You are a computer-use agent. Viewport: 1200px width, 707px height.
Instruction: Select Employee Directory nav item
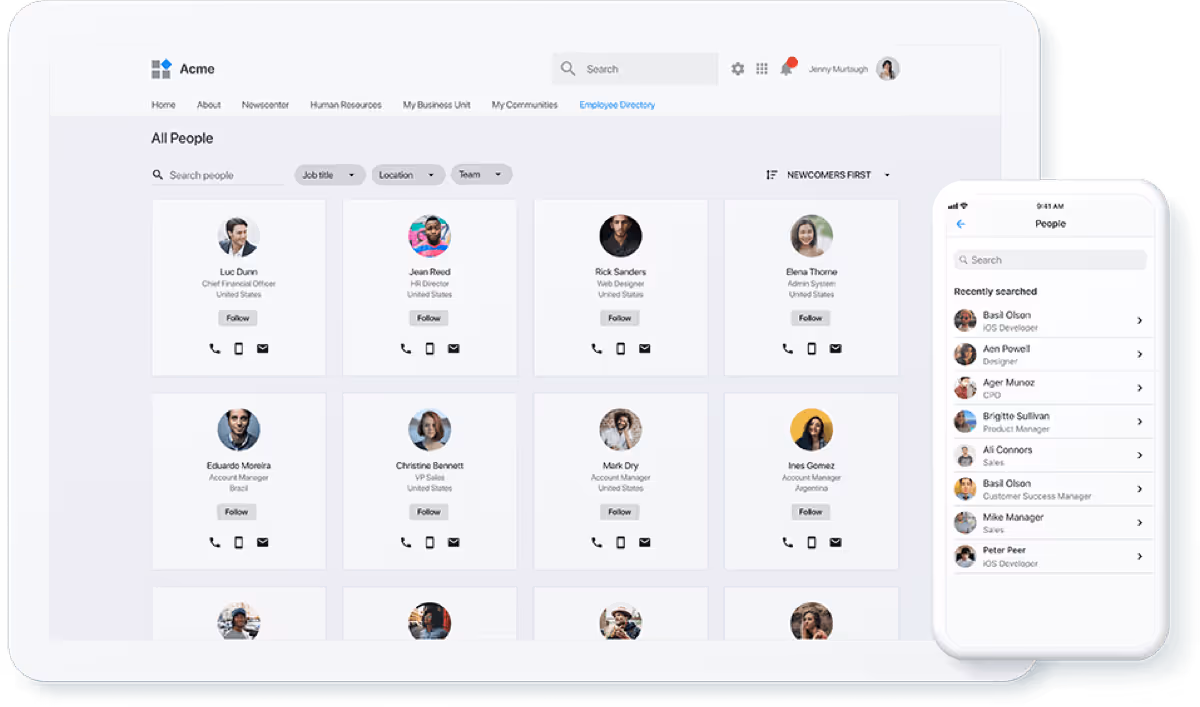point(617,105)
